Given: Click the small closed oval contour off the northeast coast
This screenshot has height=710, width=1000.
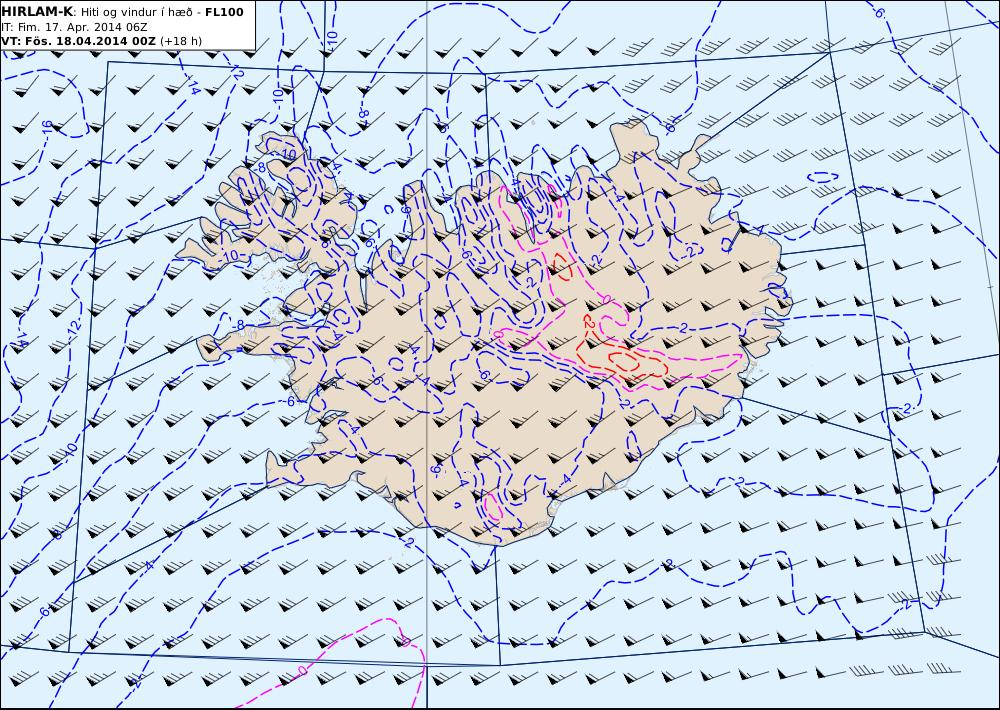Looking at the screenshot, I should 823,177.
